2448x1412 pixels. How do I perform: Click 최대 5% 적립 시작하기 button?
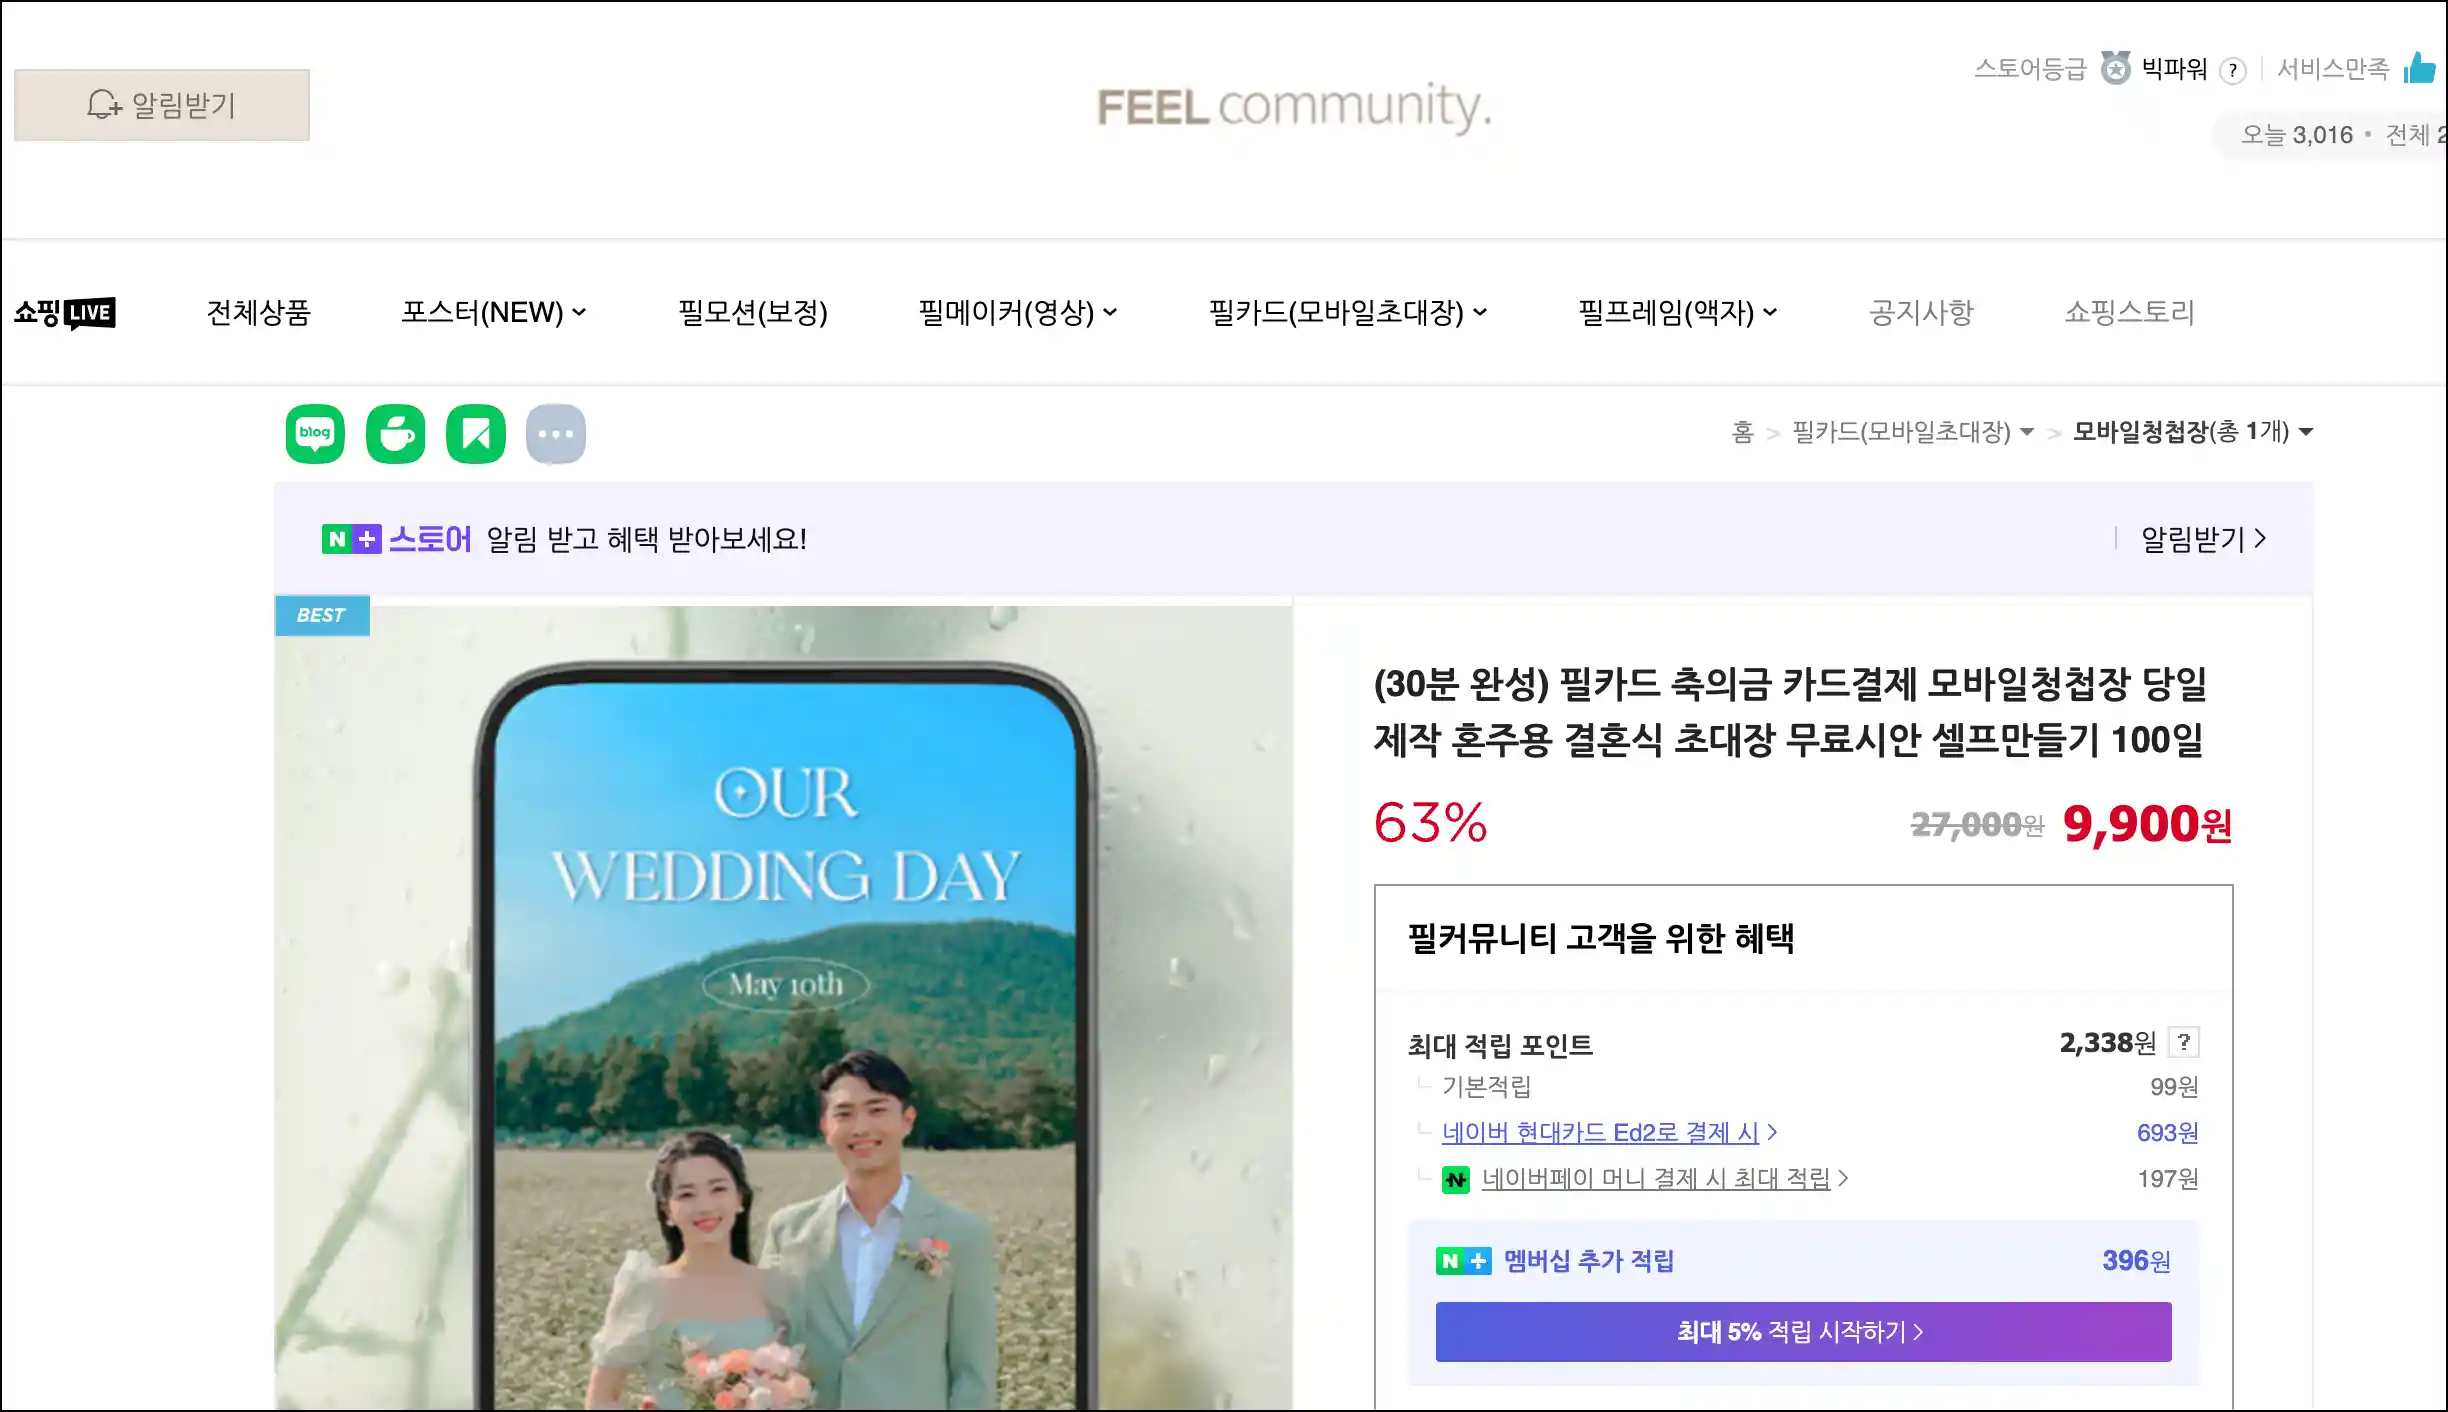pyautogui.click(x=1803, y=1331)
